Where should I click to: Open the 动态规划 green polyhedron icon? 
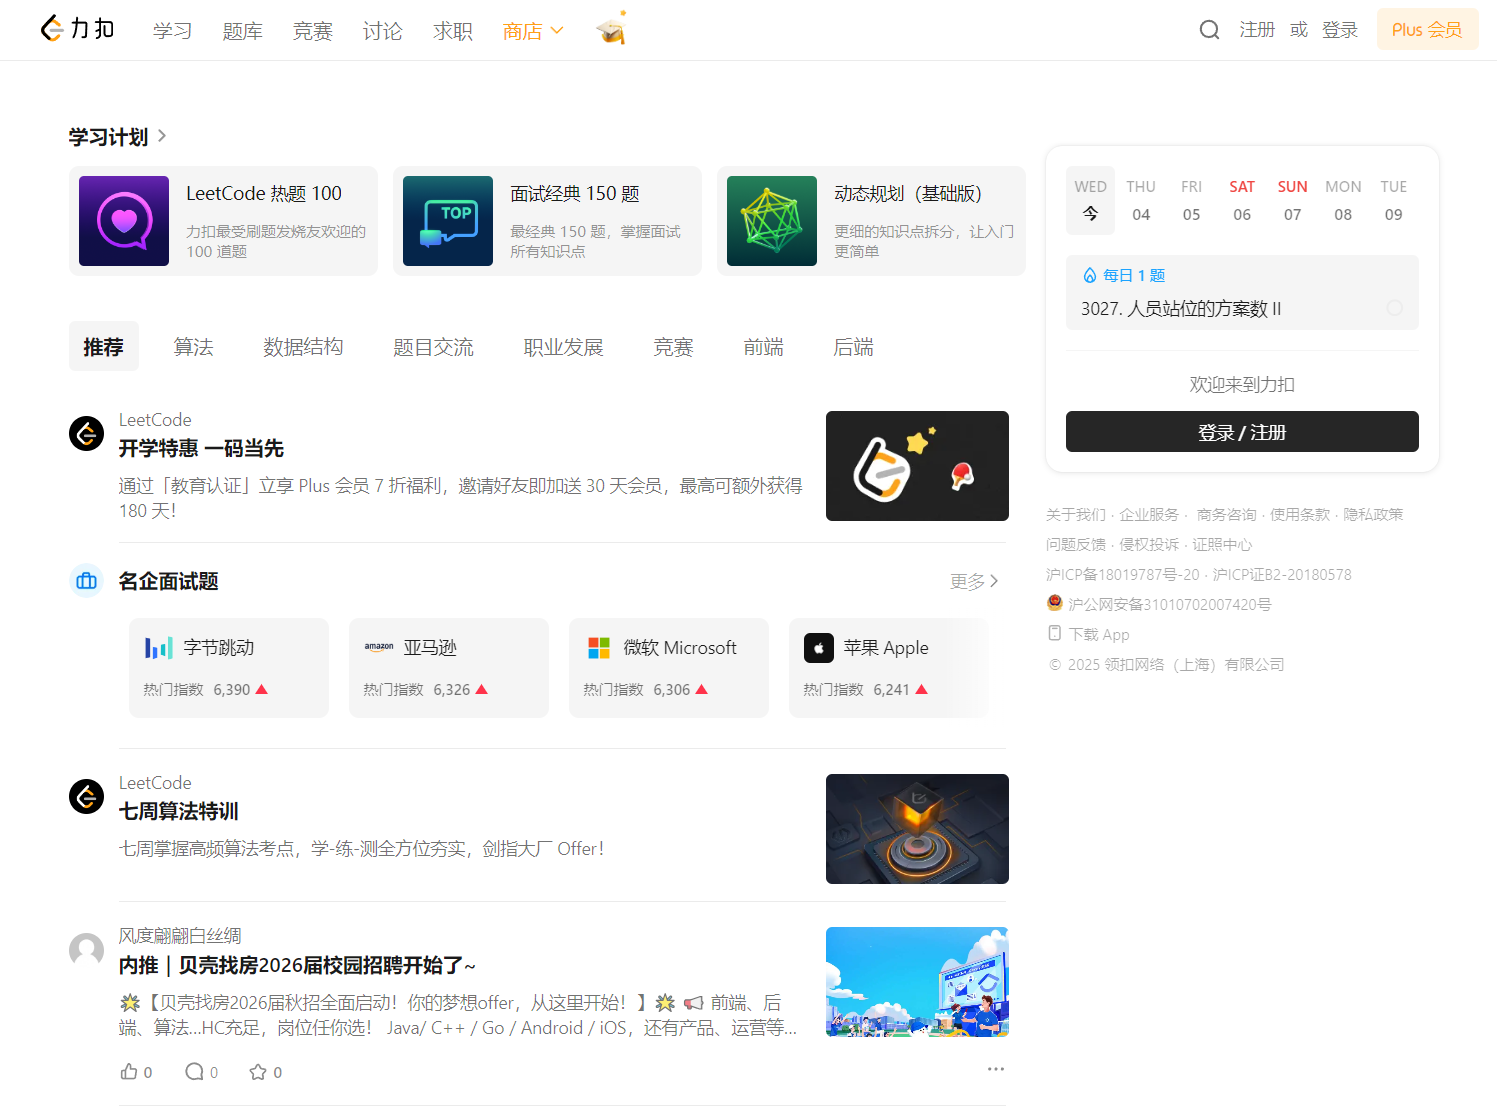coord(772,221)
